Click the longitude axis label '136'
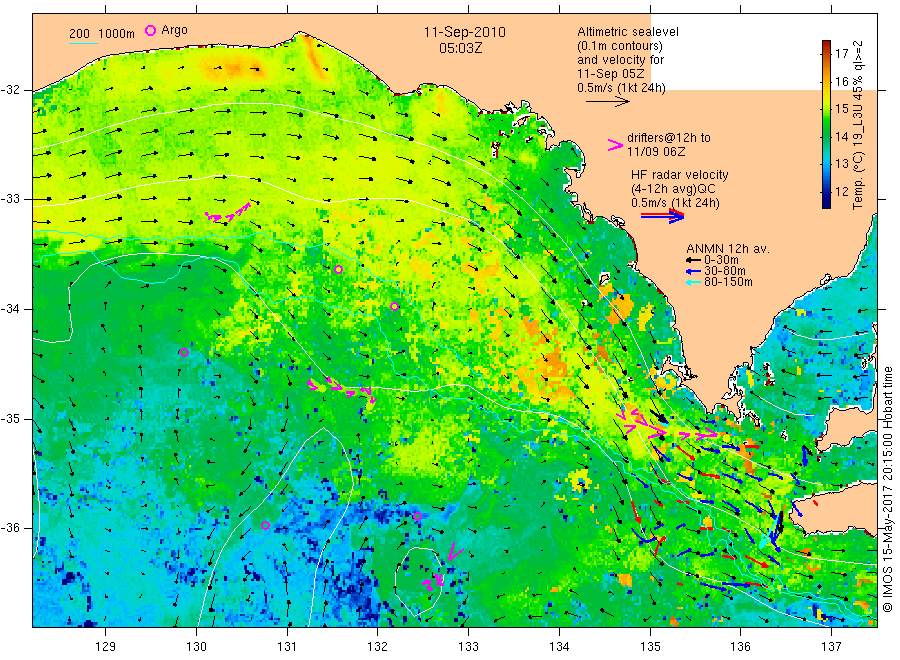 [x=740, y=647]
